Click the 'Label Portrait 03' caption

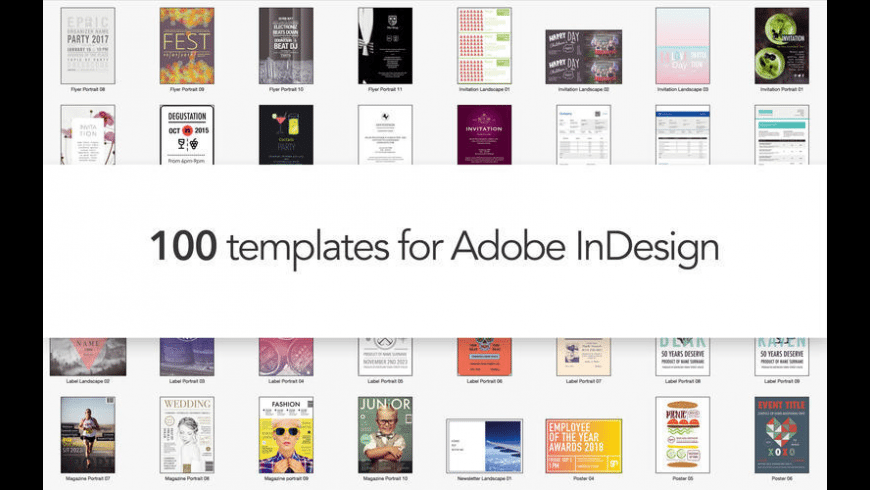pyautogui.click(x=187, y=381)
